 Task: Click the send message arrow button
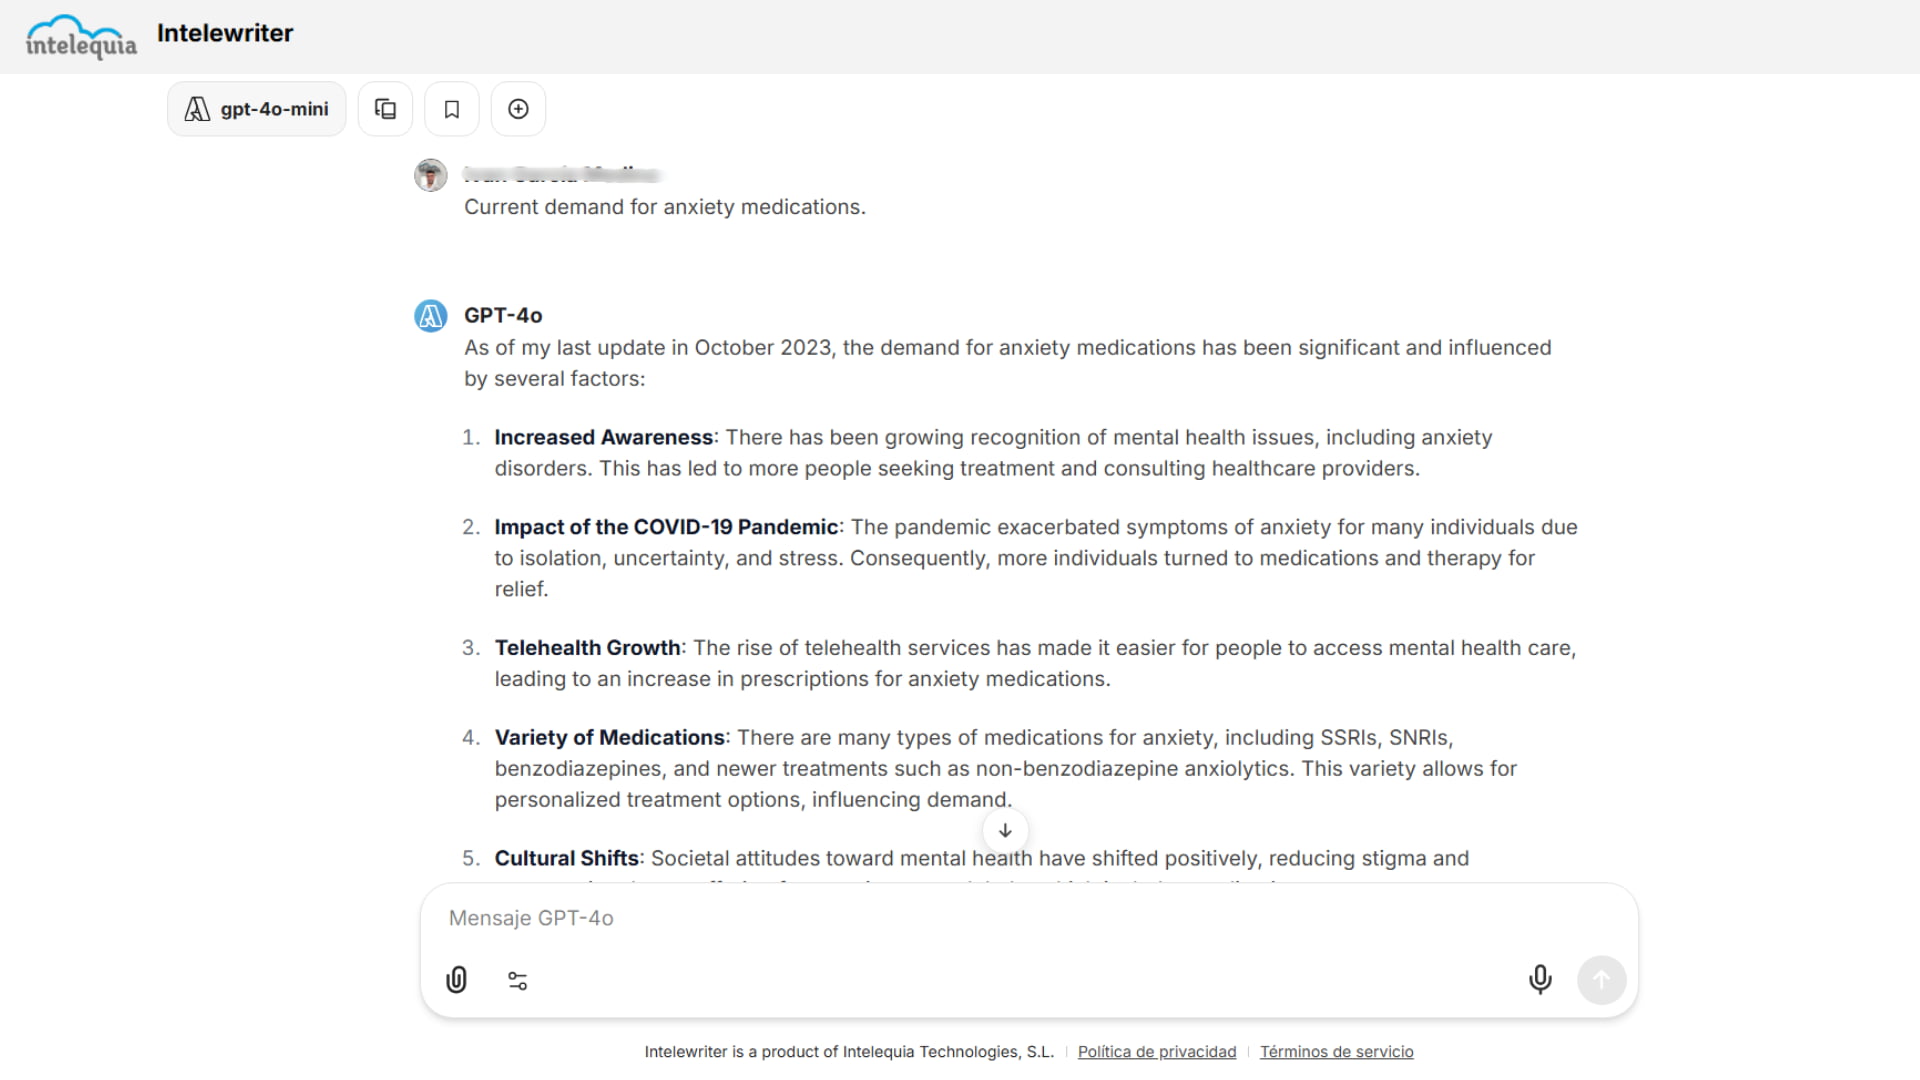coord(1601,980)
